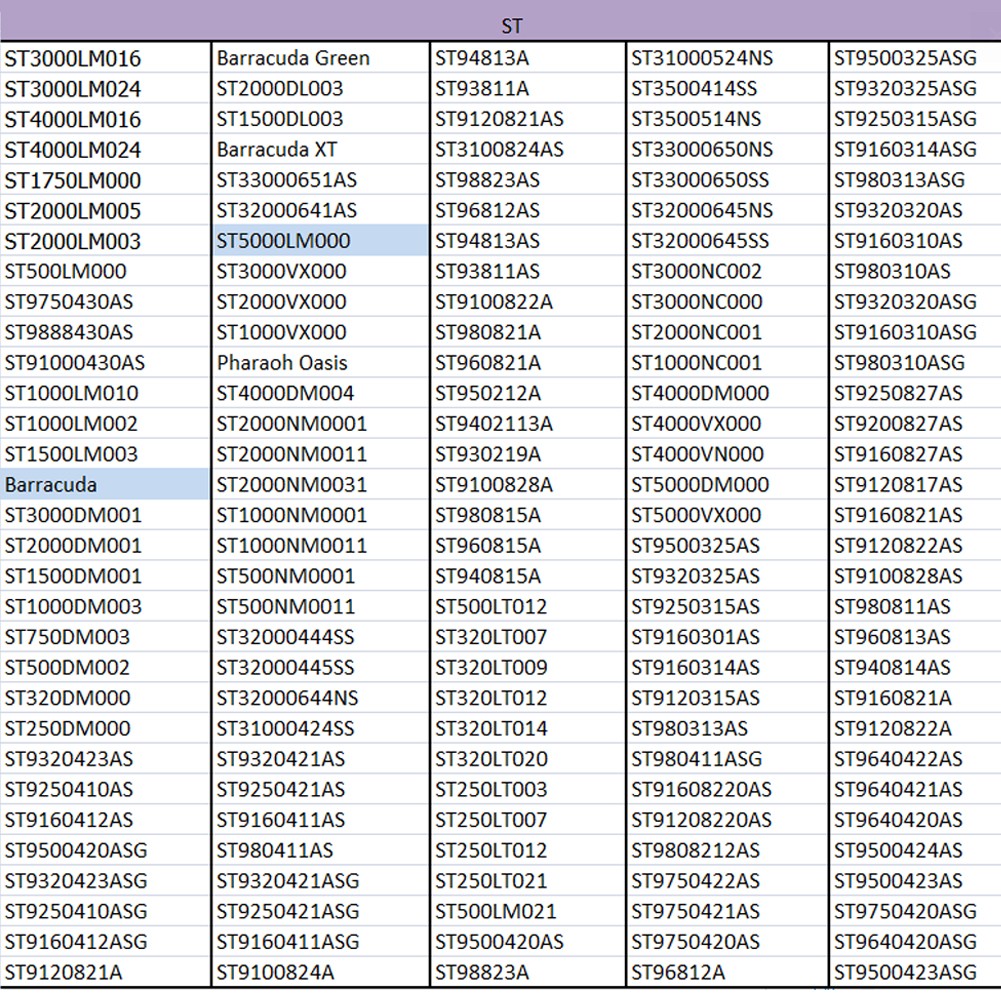This screenshot has width=1001, height=1001.
Task: Click cell ST9250315AS
Action: point(727,606)
